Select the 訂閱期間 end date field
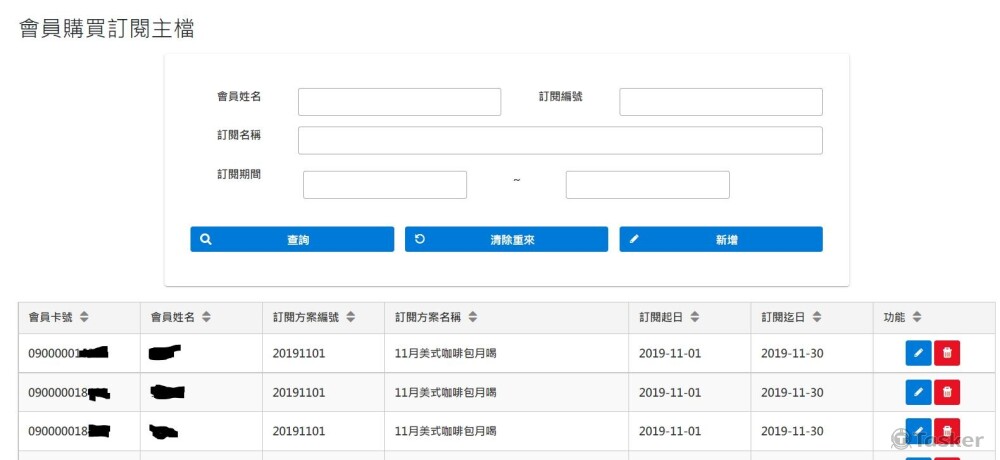This screenshot has height=460, width=1000. click(647, 185)
